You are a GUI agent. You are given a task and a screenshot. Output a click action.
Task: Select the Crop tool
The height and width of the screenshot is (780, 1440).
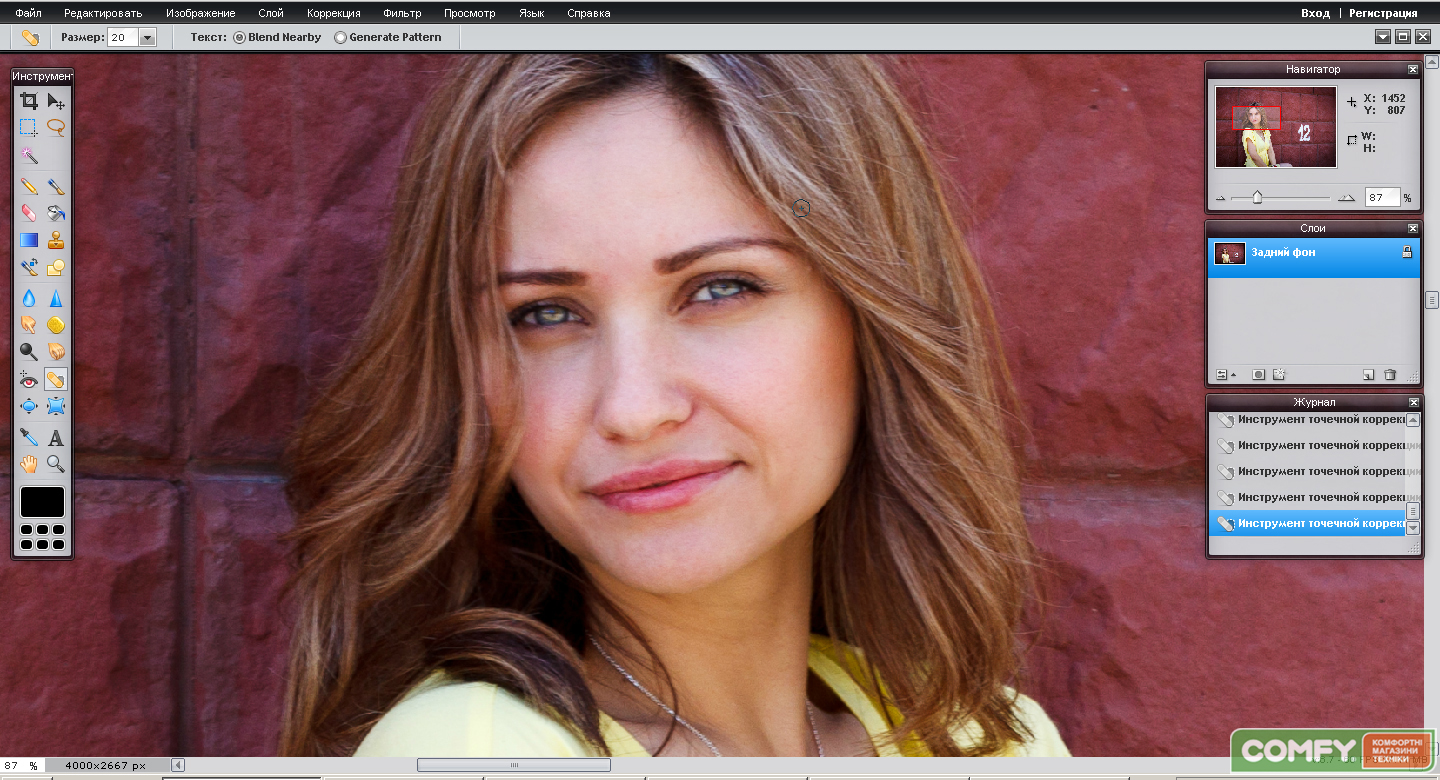click(x=29, y=101)
